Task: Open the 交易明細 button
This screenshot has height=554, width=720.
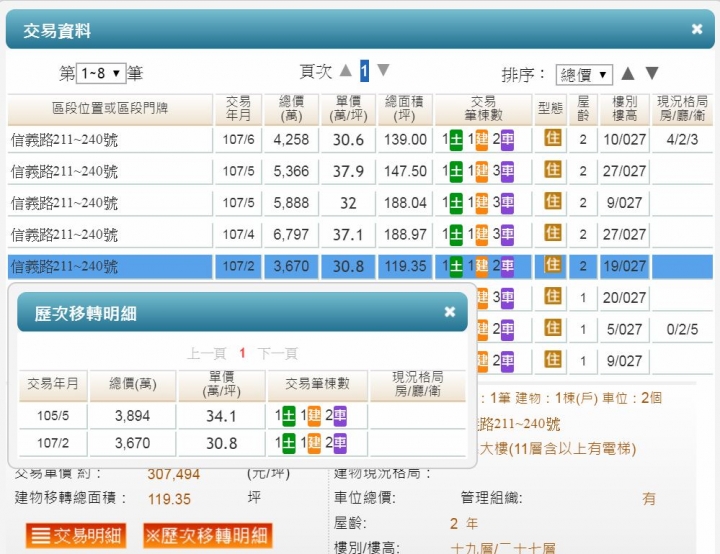Action: pyautogui.click(x=76, y=536)
